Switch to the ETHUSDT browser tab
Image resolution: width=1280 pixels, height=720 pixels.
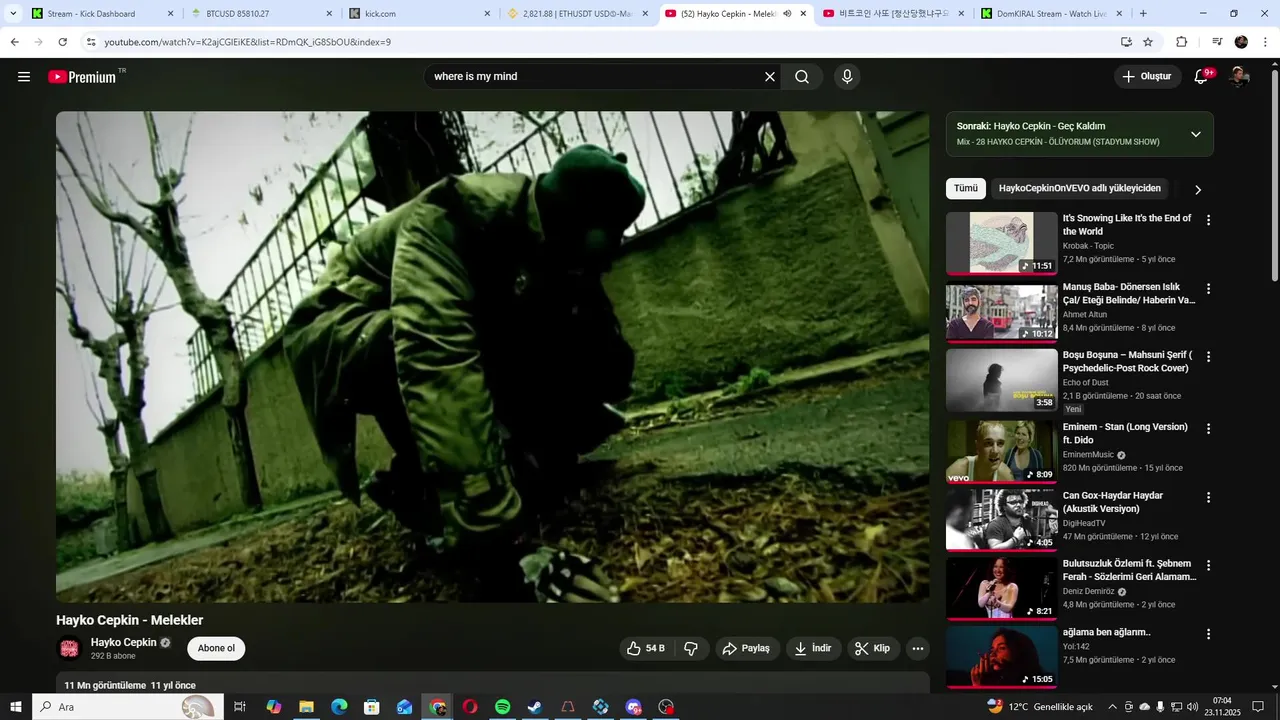click(x=578, y=14)
